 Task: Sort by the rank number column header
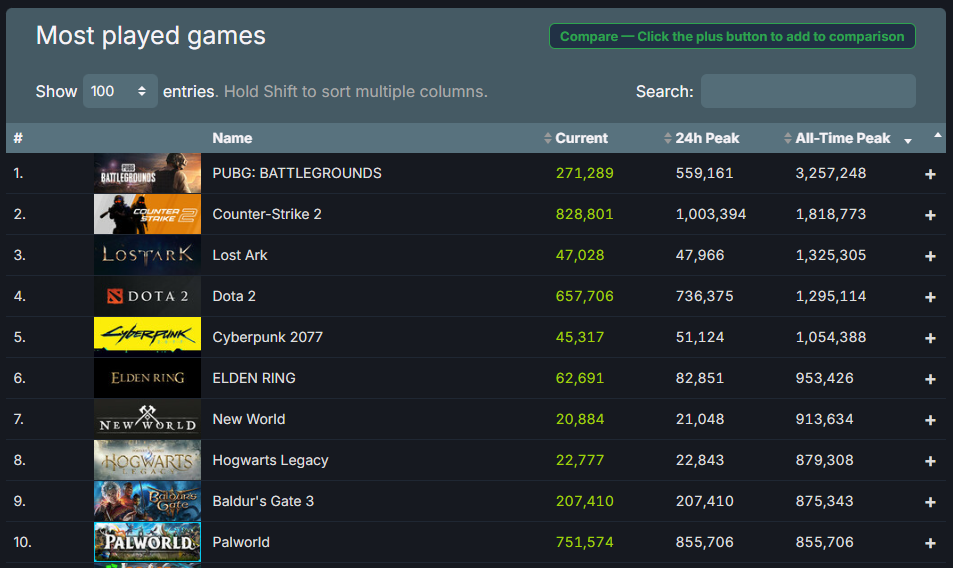18,138
